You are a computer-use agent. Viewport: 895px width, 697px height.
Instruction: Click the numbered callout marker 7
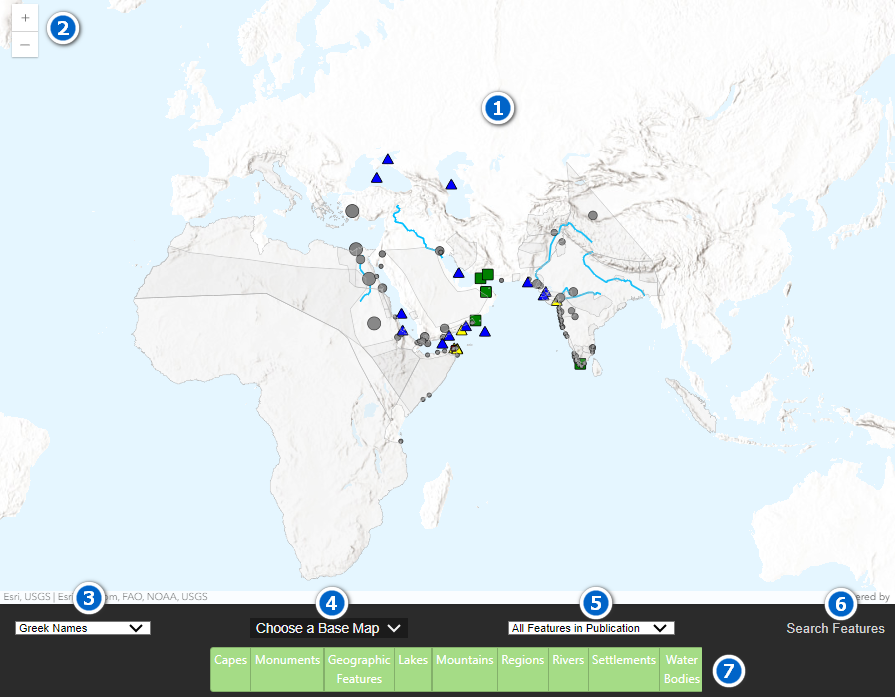727,669
